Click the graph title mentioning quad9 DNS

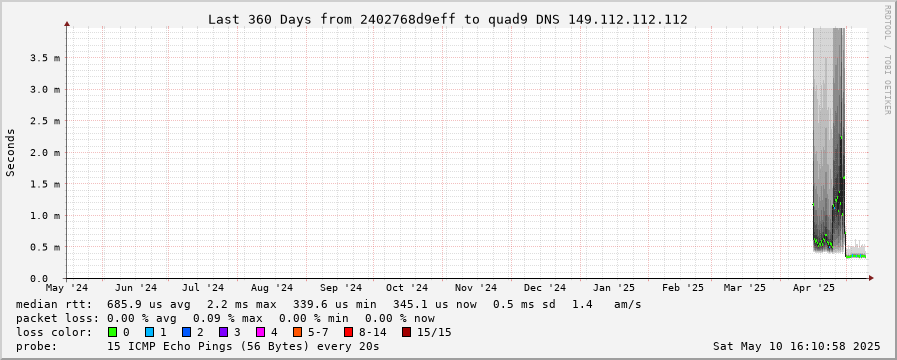(x=447, y=19)
